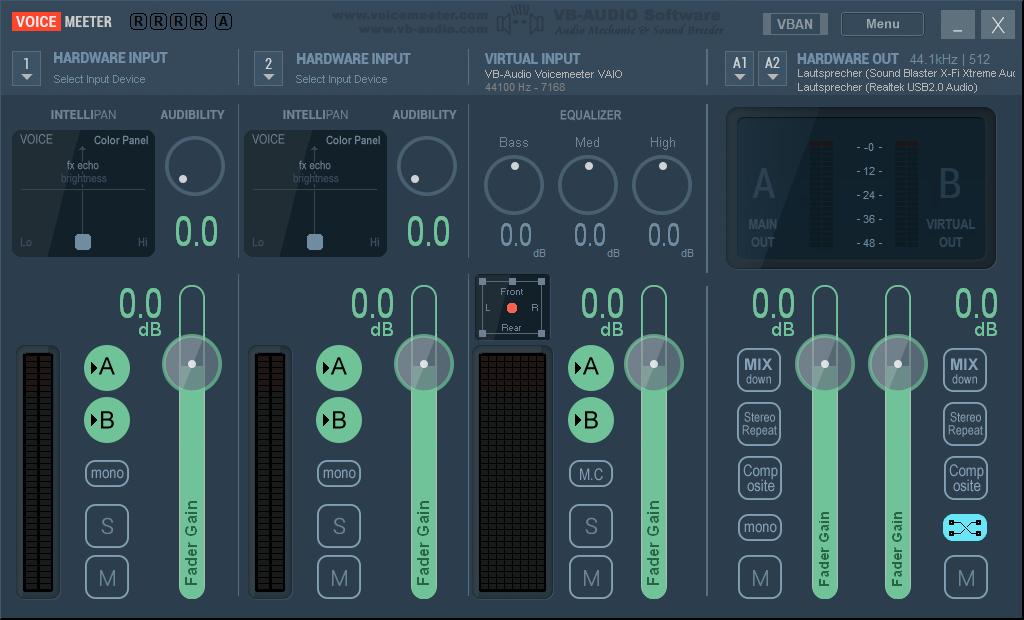Open Hardware Input 2 device selector
This screenshot has height=620, width=1024.
268,68
